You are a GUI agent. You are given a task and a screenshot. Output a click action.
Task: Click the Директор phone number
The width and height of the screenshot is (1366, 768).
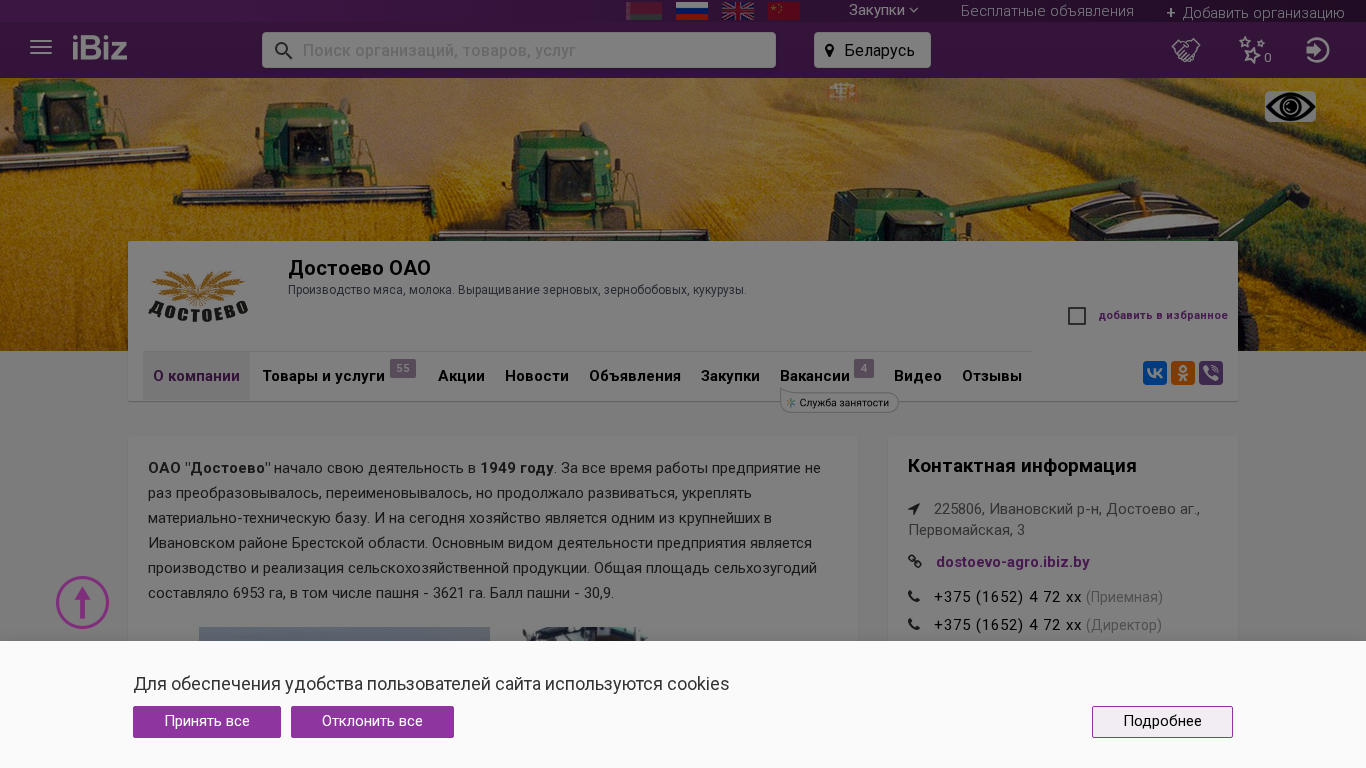click(1008, 625)
